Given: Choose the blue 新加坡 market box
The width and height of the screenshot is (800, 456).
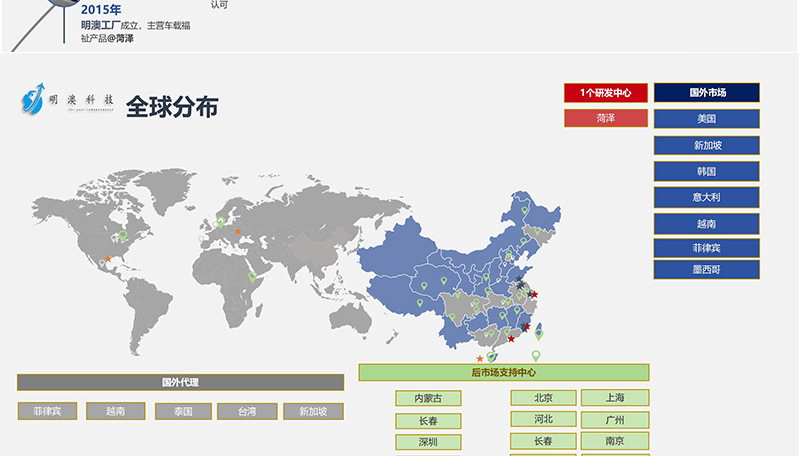Looking at the screenshot, I should tap(707, 145).
